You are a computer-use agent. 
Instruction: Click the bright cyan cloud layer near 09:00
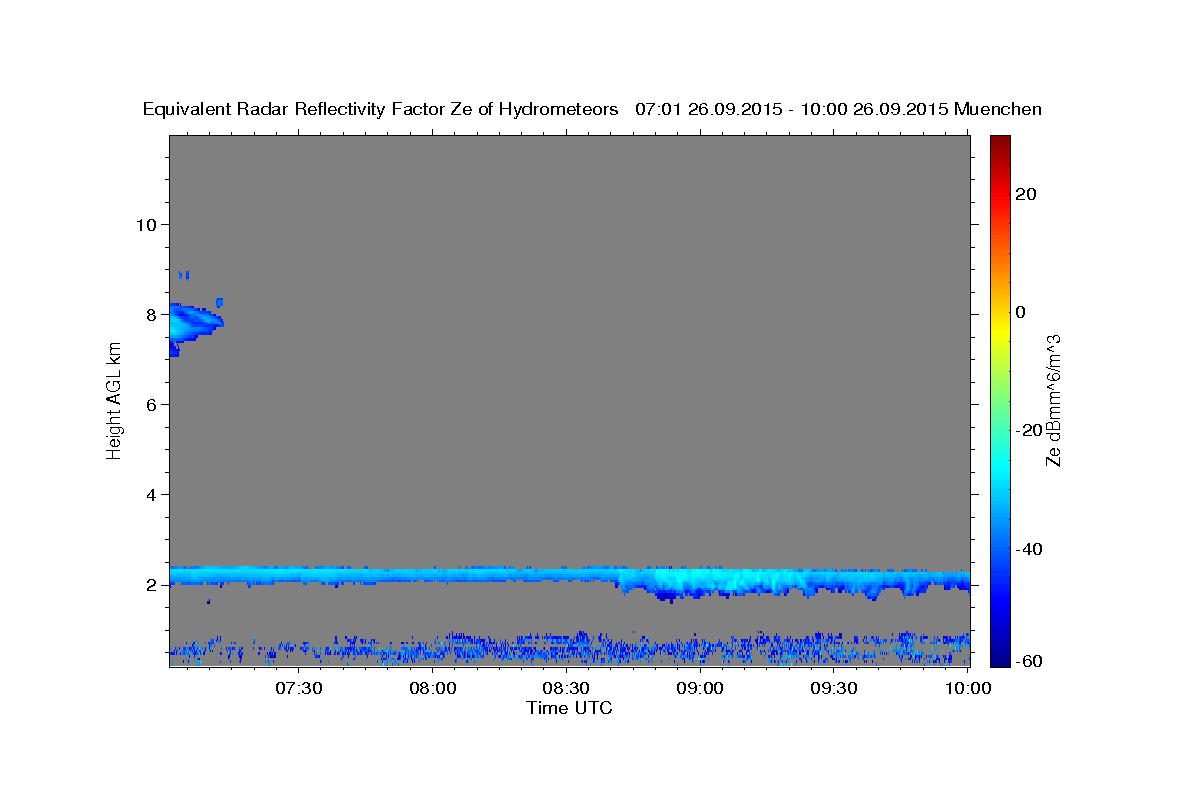click(730, 580)
